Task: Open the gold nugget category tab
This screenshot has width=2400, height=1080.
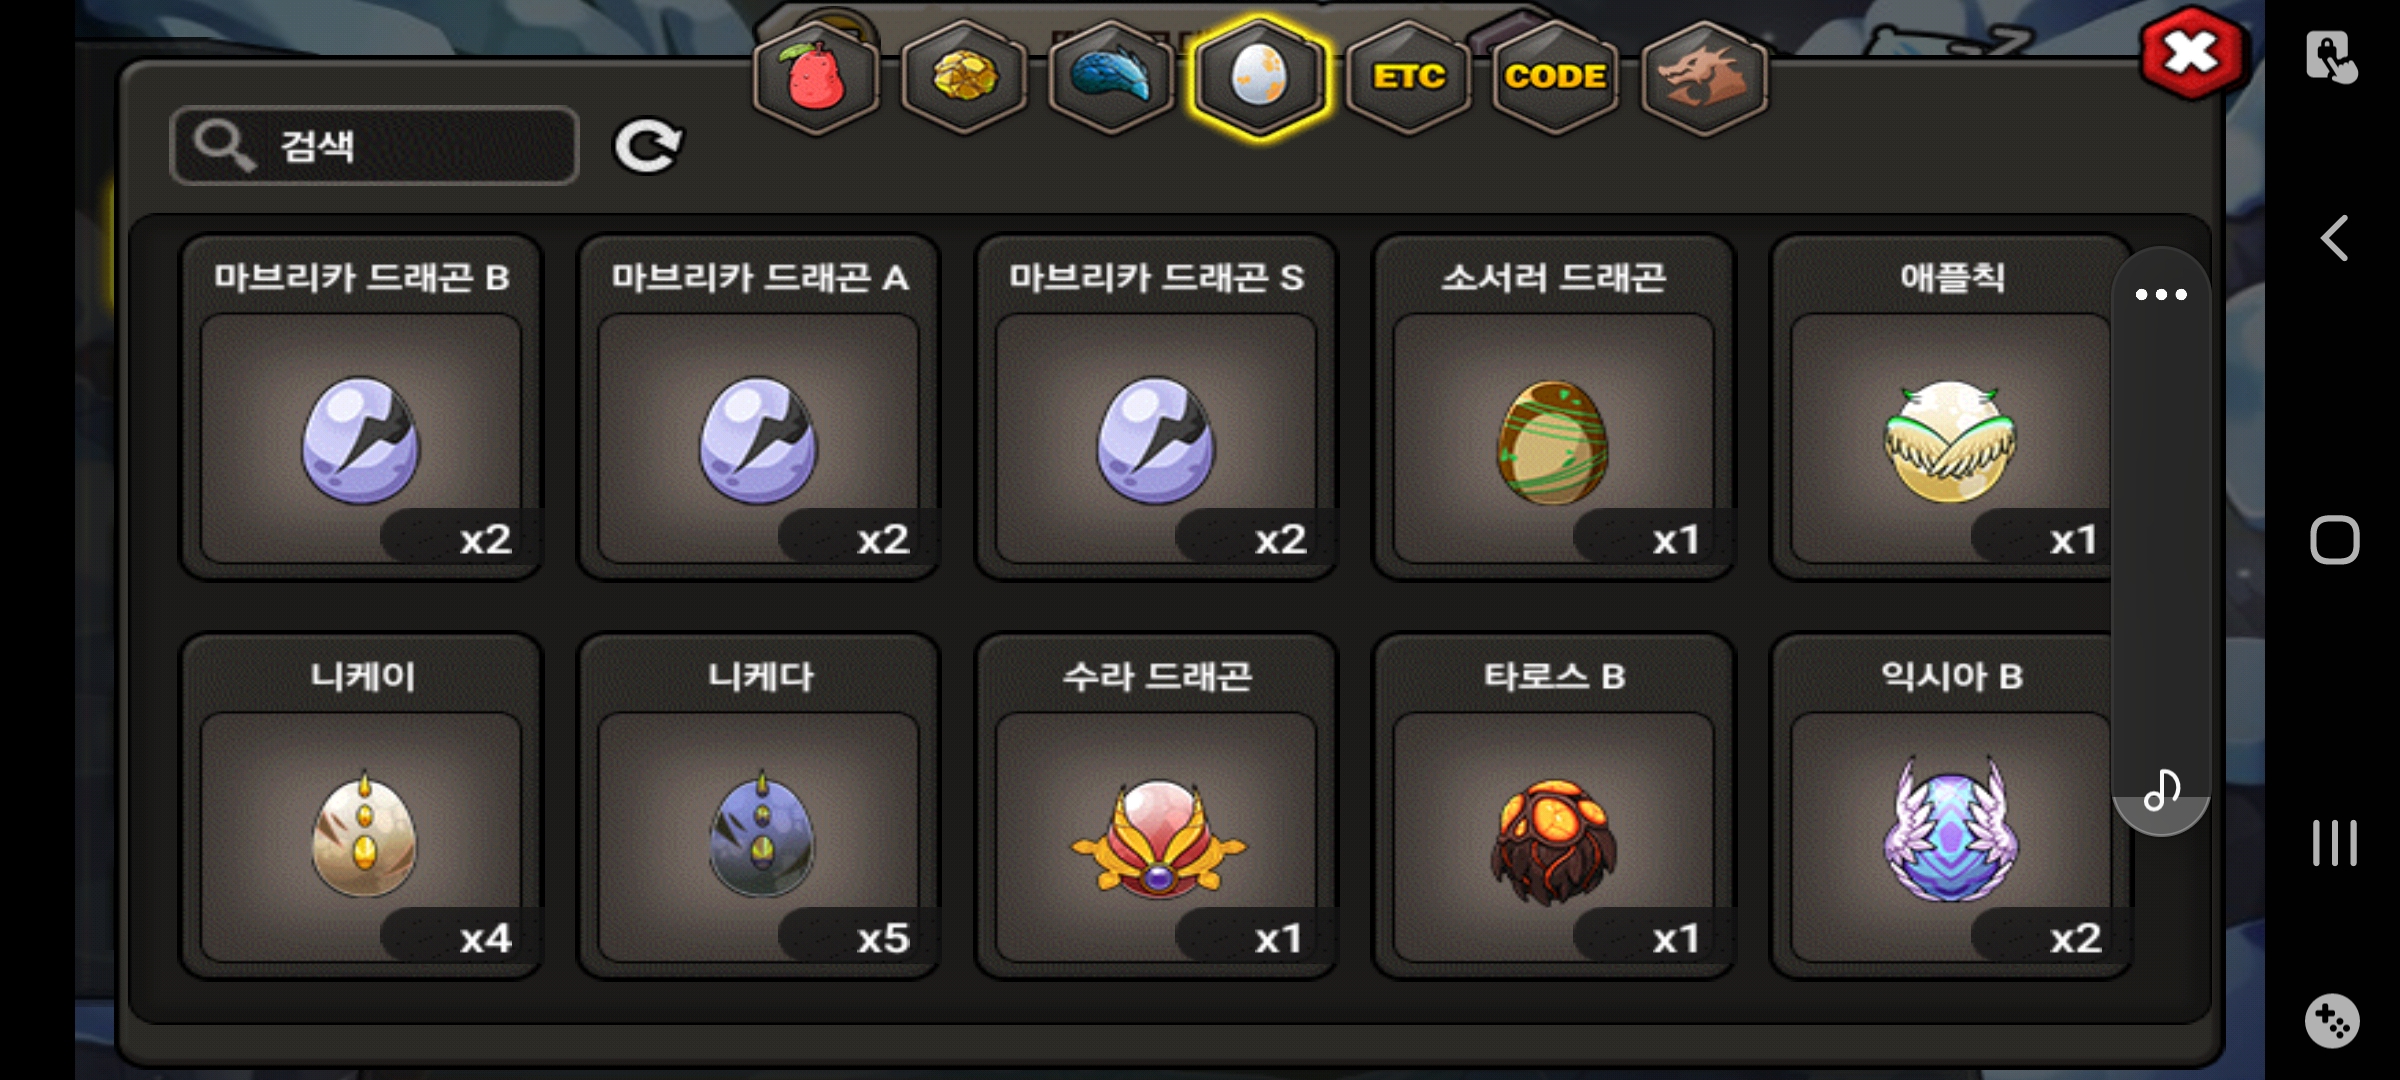Action: tap(964, 78)
